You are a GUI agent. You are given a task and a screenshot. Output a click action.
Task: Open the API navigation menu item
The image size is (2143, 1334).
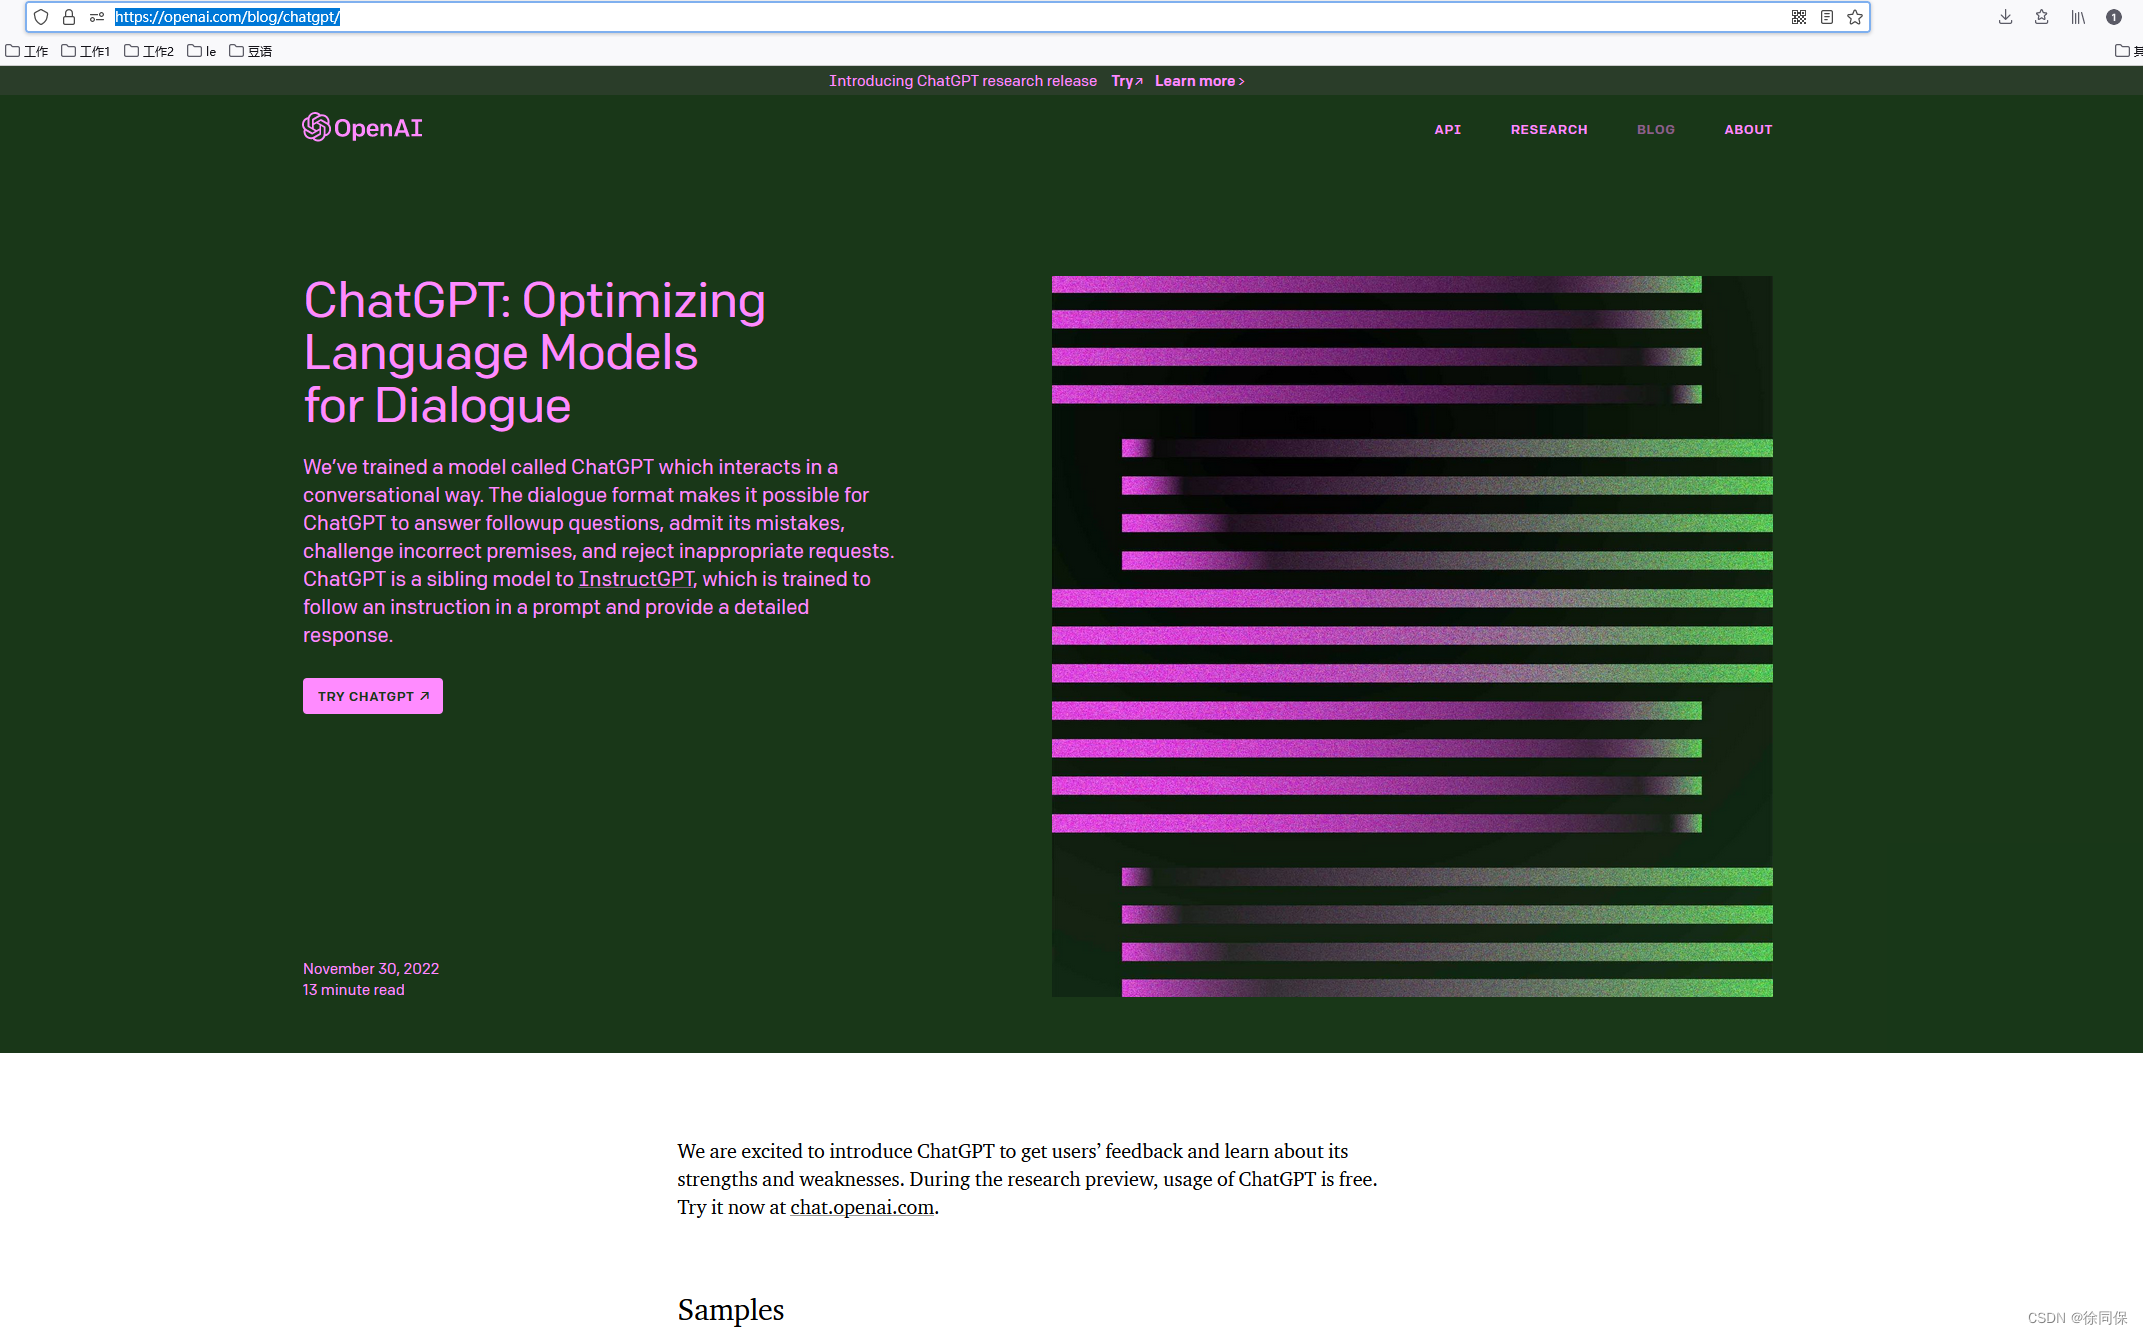[1447, 130]
